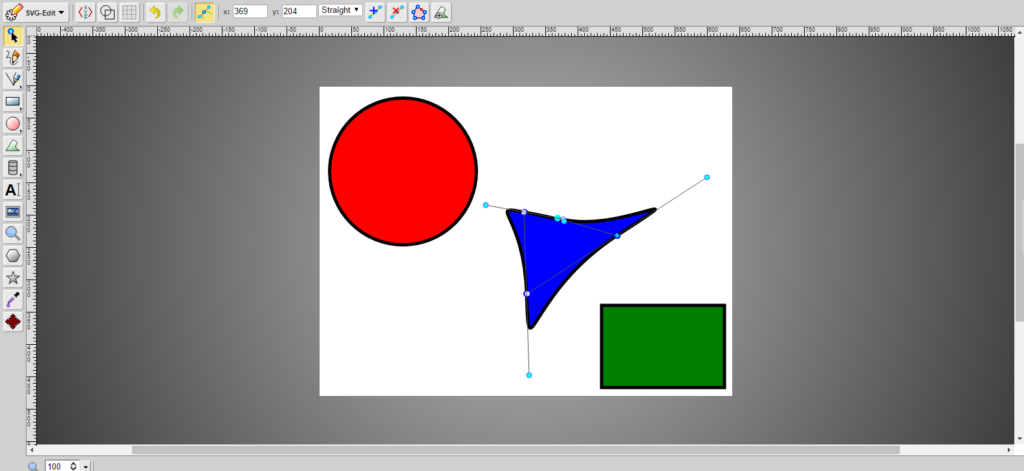The width and height of the screenshot is (1024, 471).
Task: Click the delete node button
Action: [x=397, y=12]
